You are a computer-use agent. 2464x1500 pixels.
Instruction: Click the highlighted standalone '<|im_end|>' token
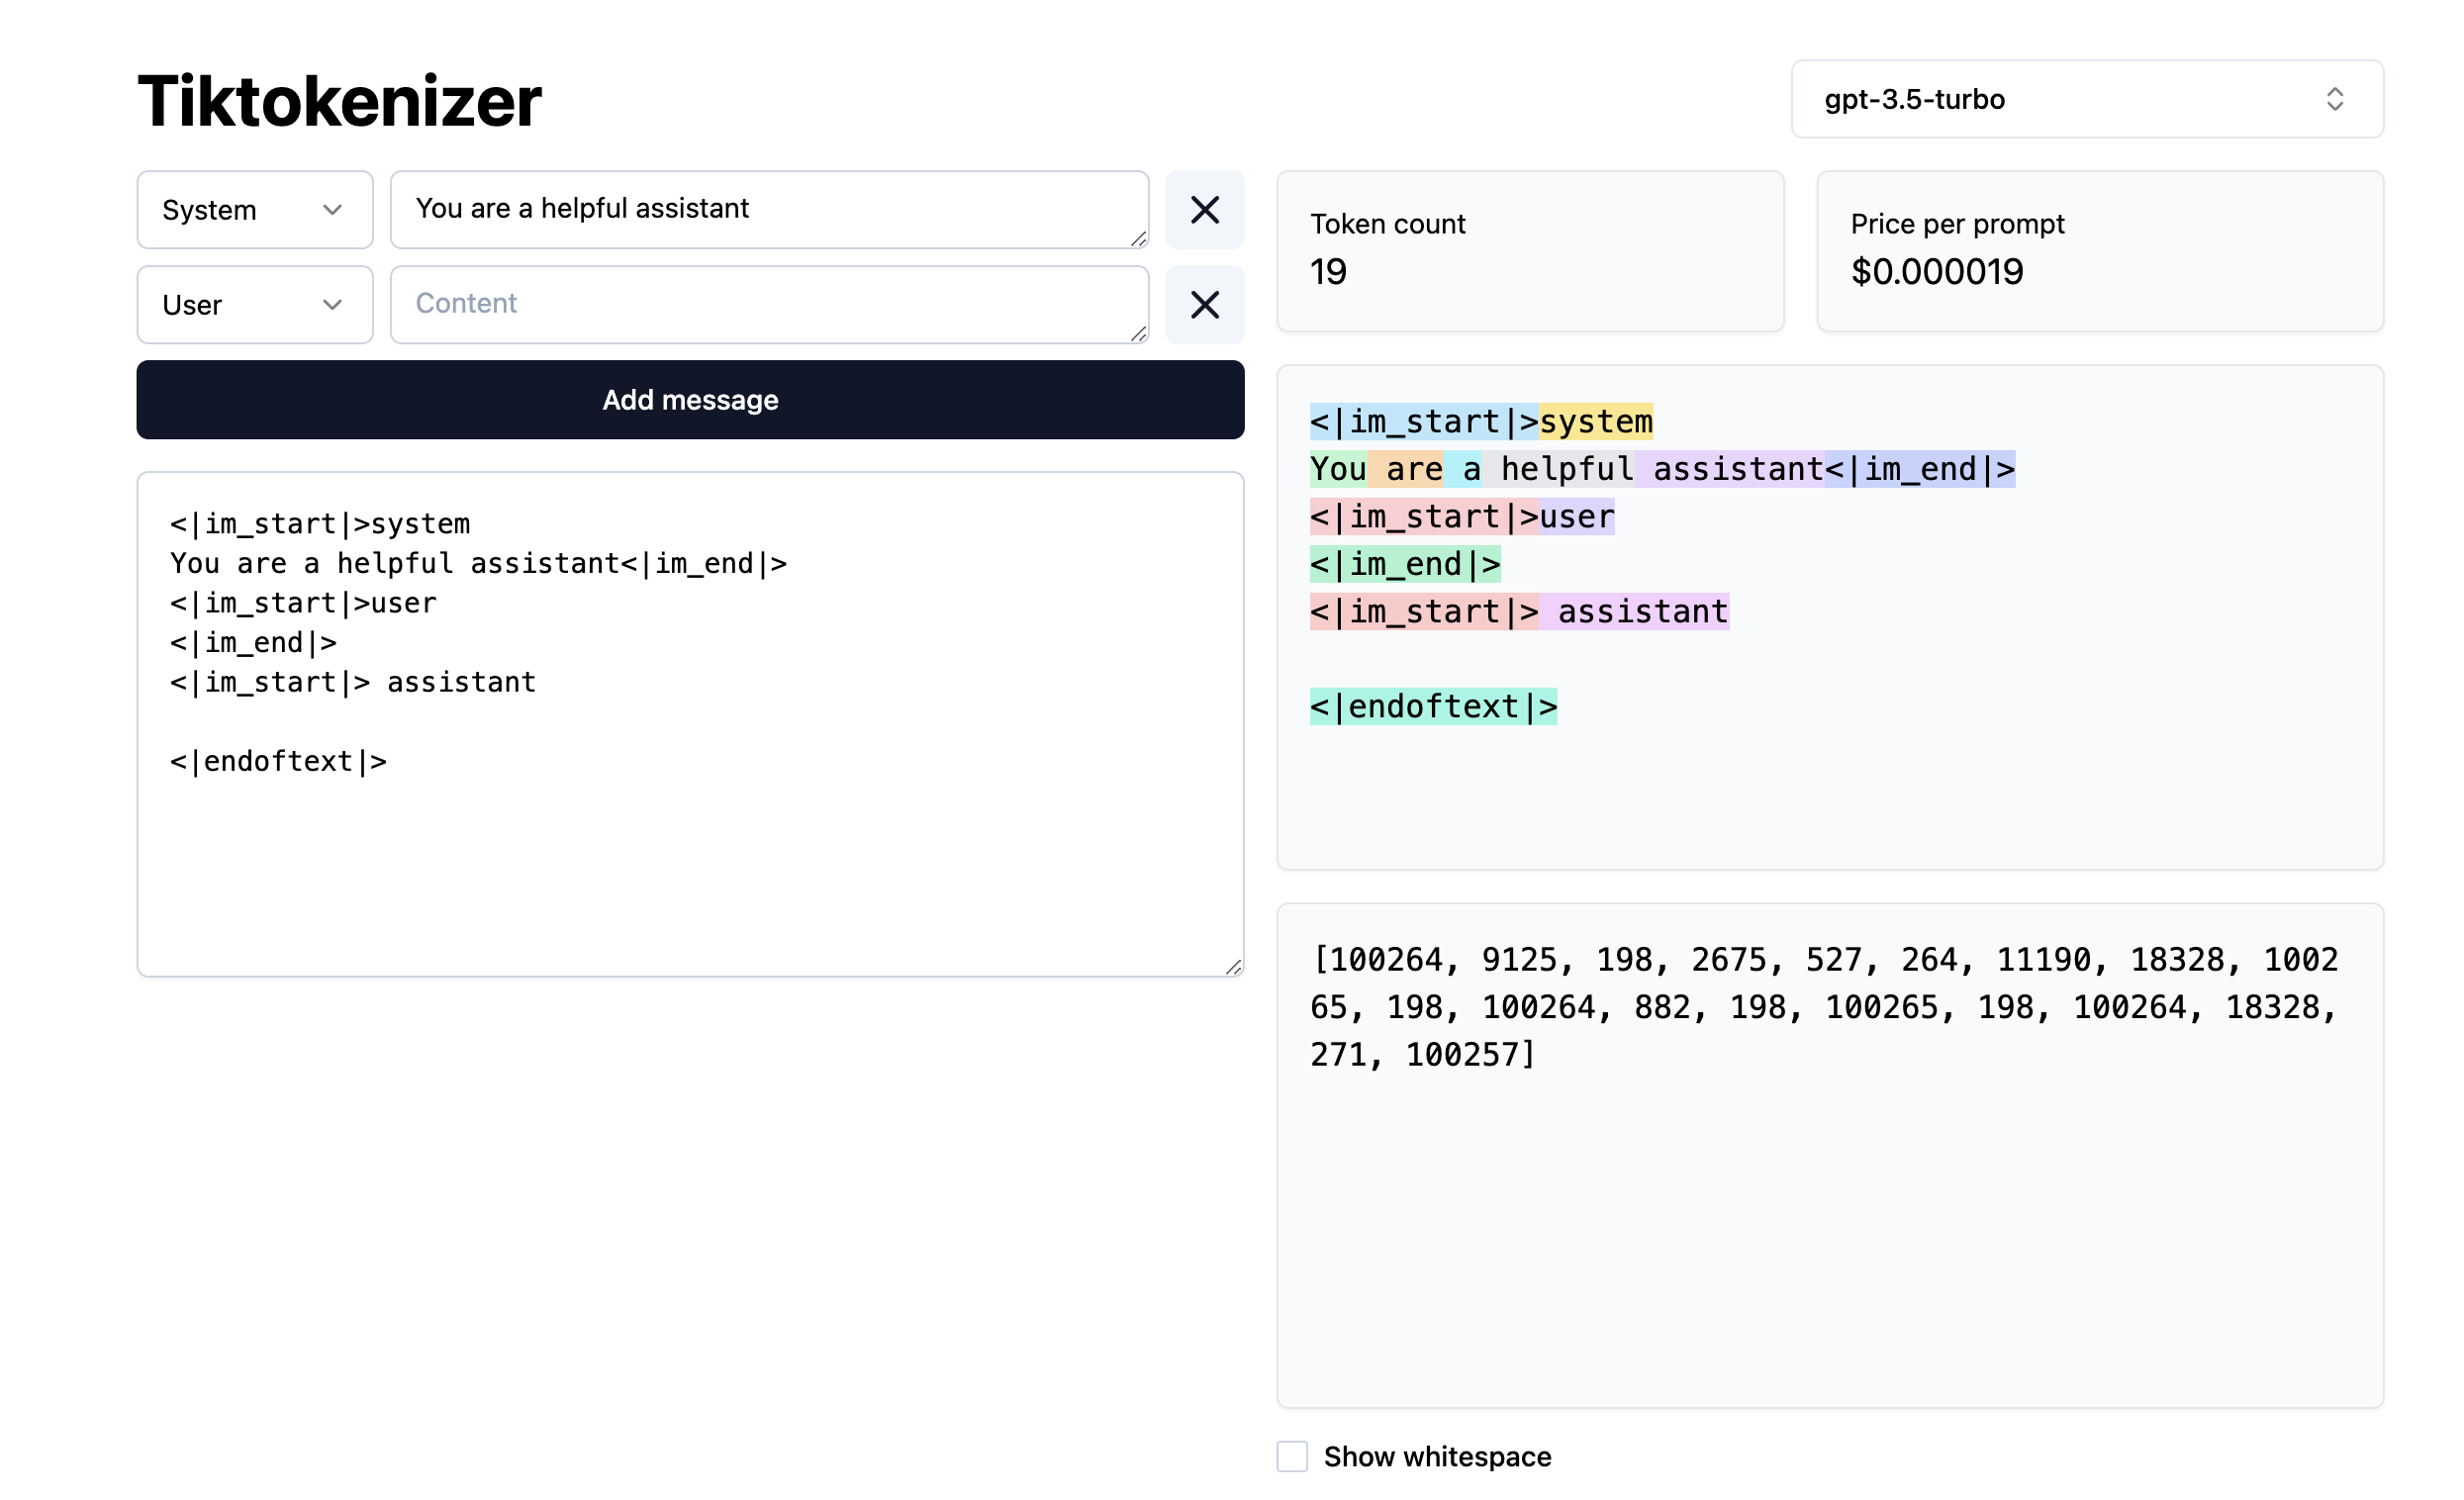point(1405,565)
